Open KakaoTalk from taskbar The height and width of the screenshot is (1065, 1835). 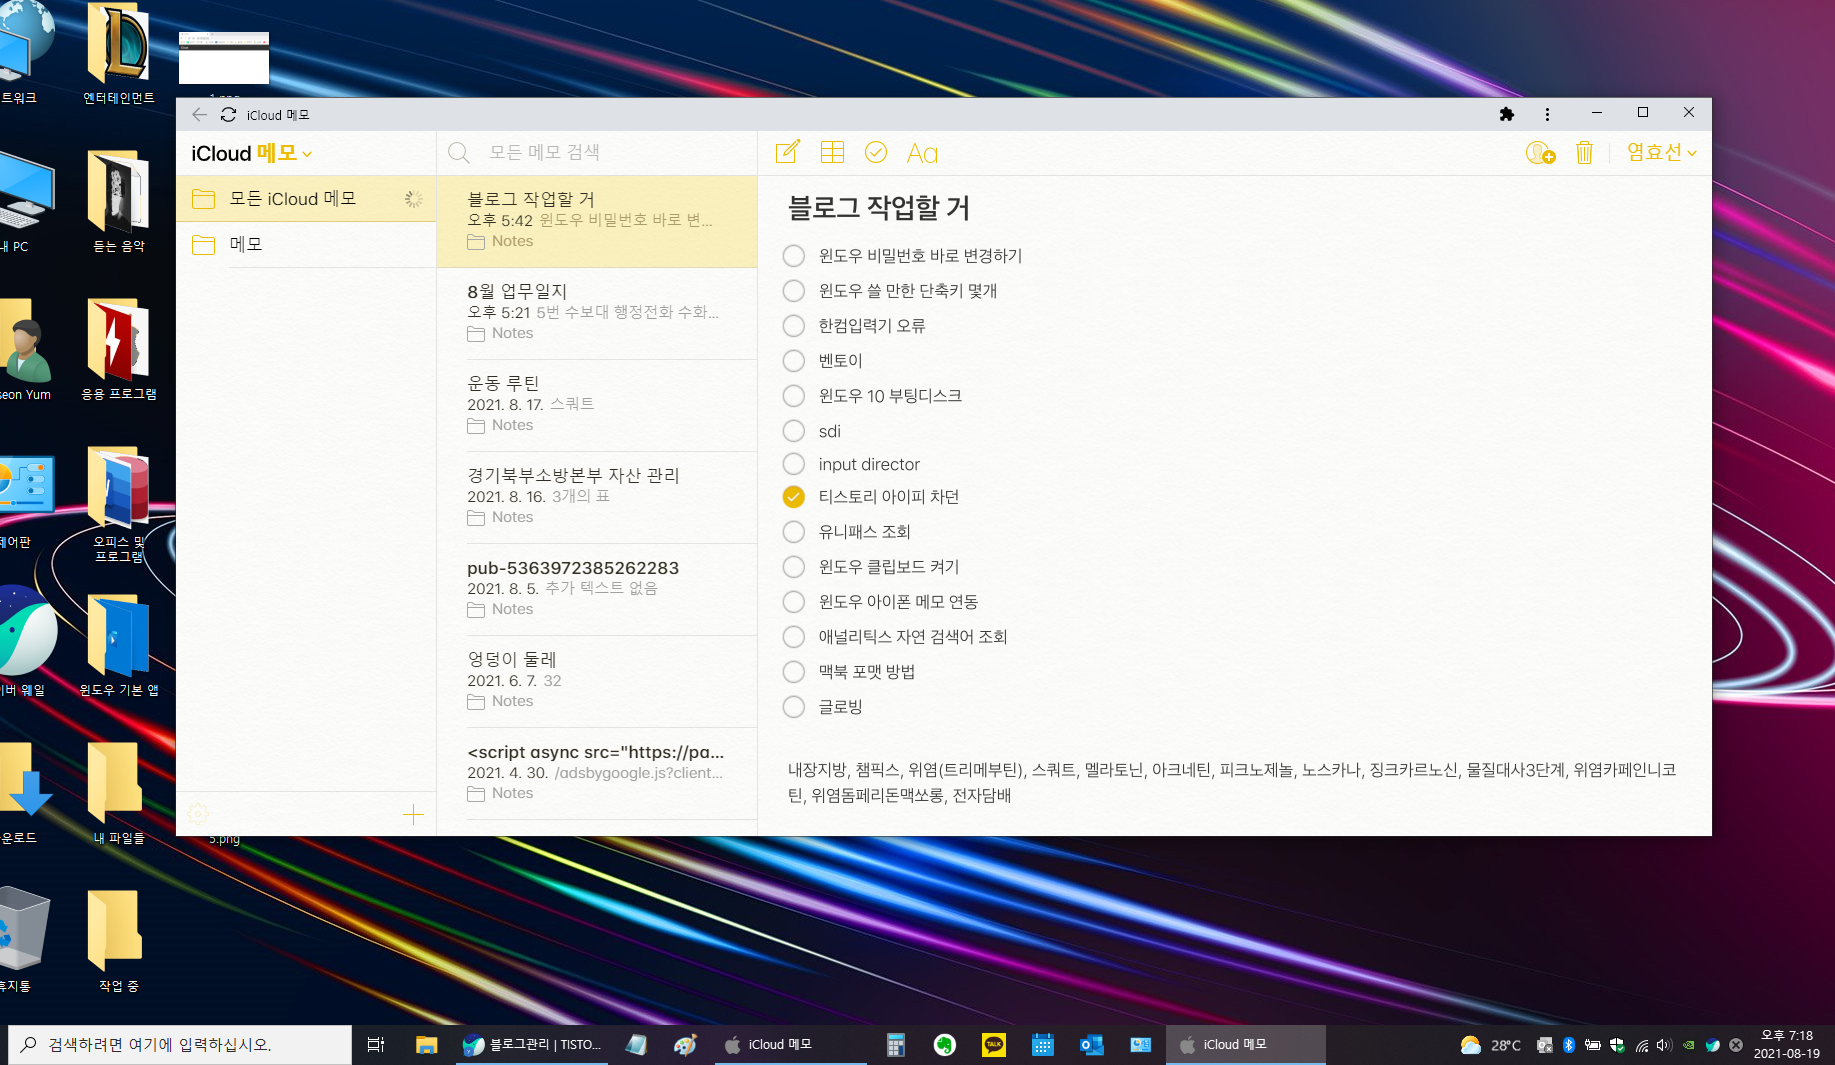(994, 1045)
